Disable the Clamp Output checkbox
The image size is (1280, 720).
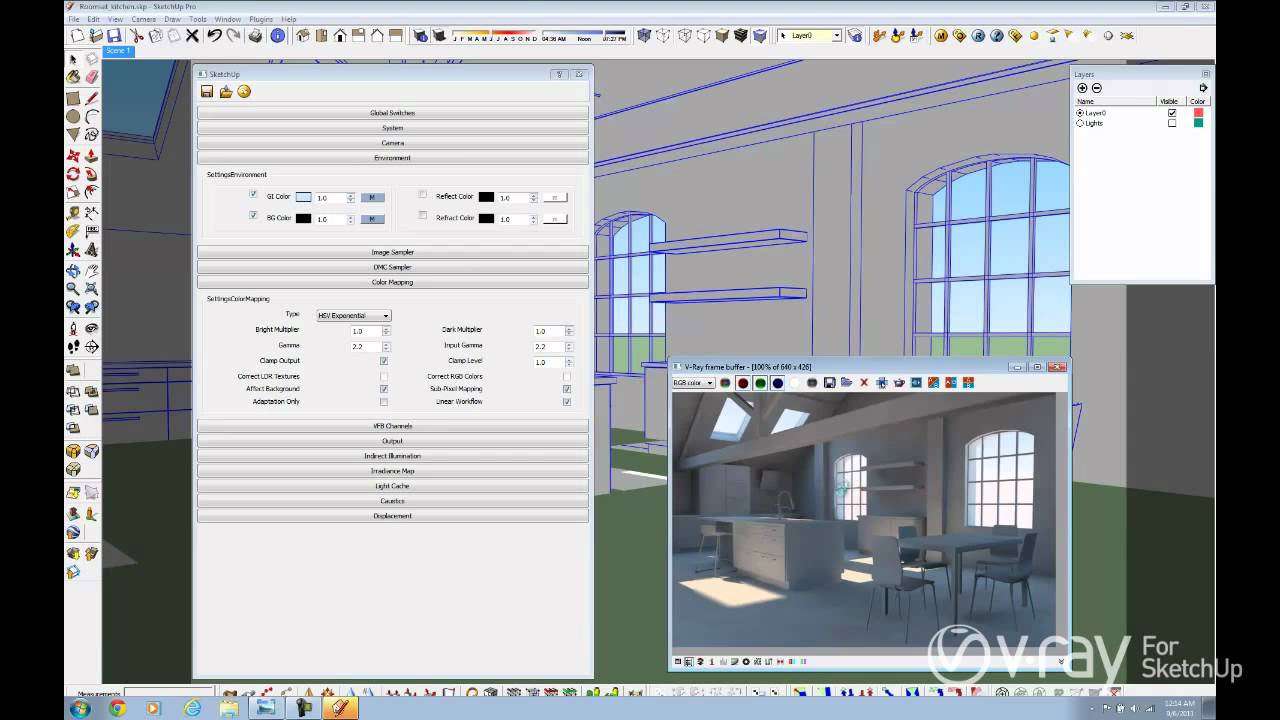(384, 361)
